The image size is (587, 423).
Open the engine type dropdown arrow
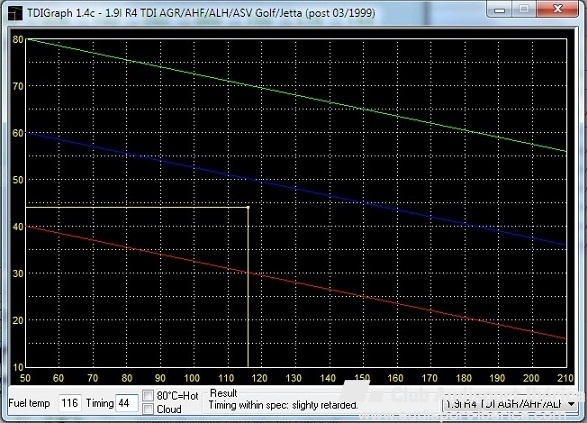(571, 404)
